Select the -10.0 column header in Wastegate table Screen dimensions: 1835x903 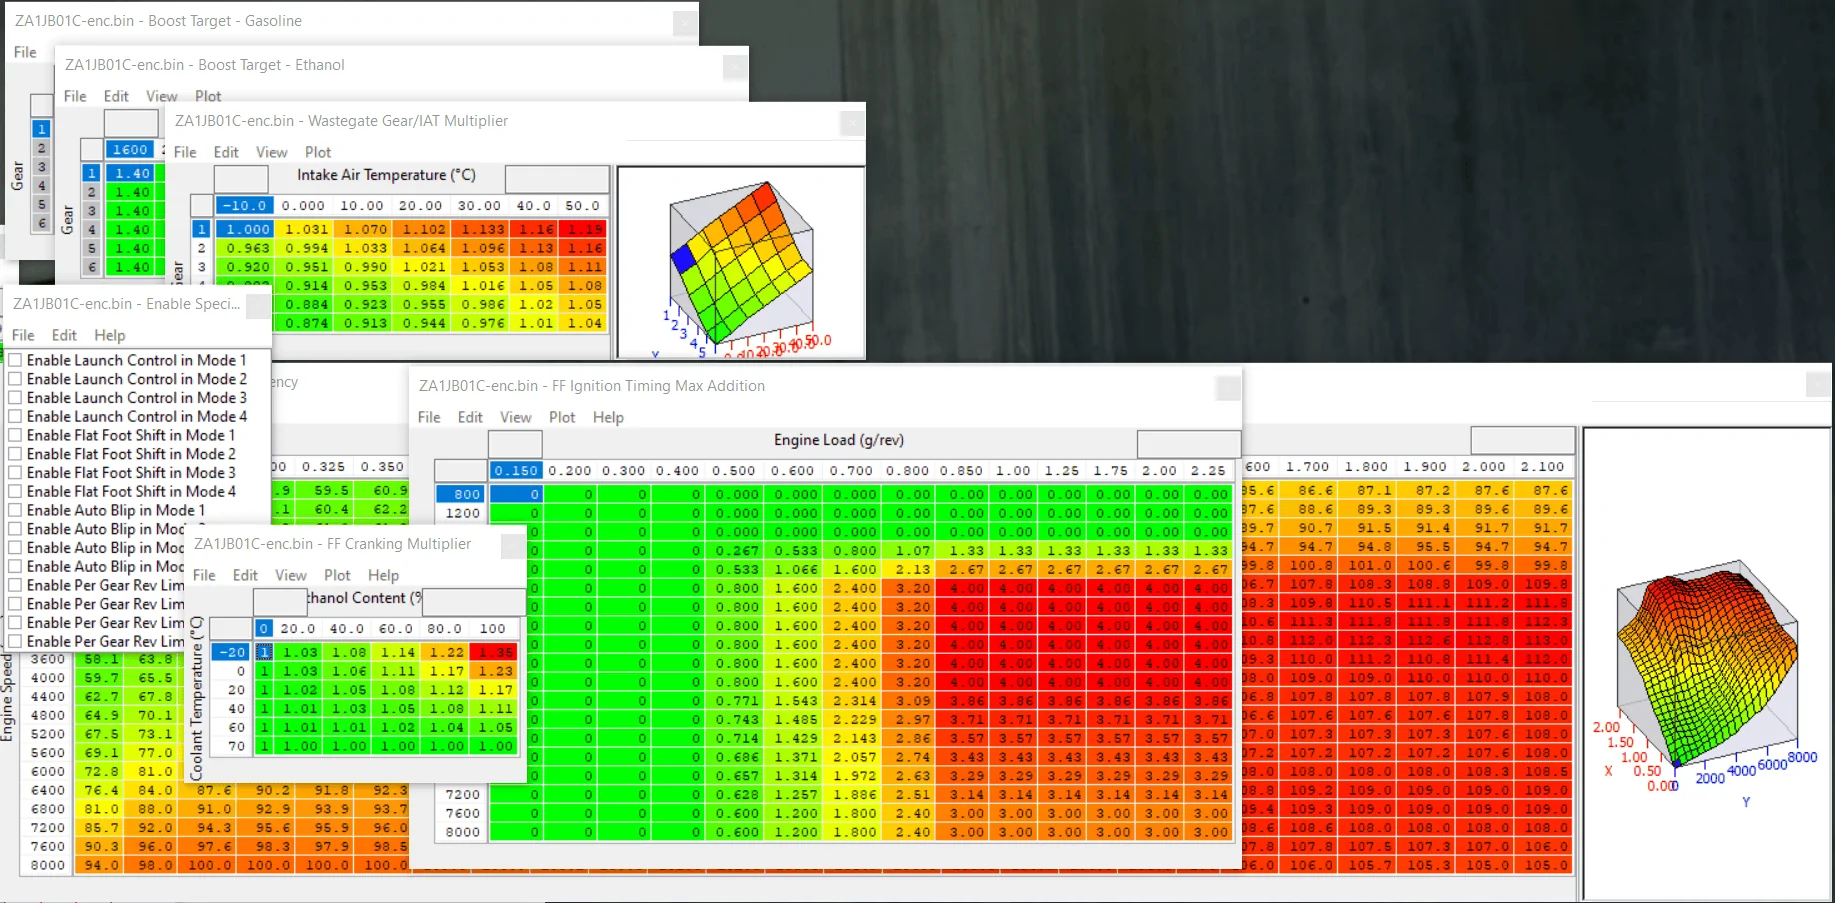click(245, 205)
